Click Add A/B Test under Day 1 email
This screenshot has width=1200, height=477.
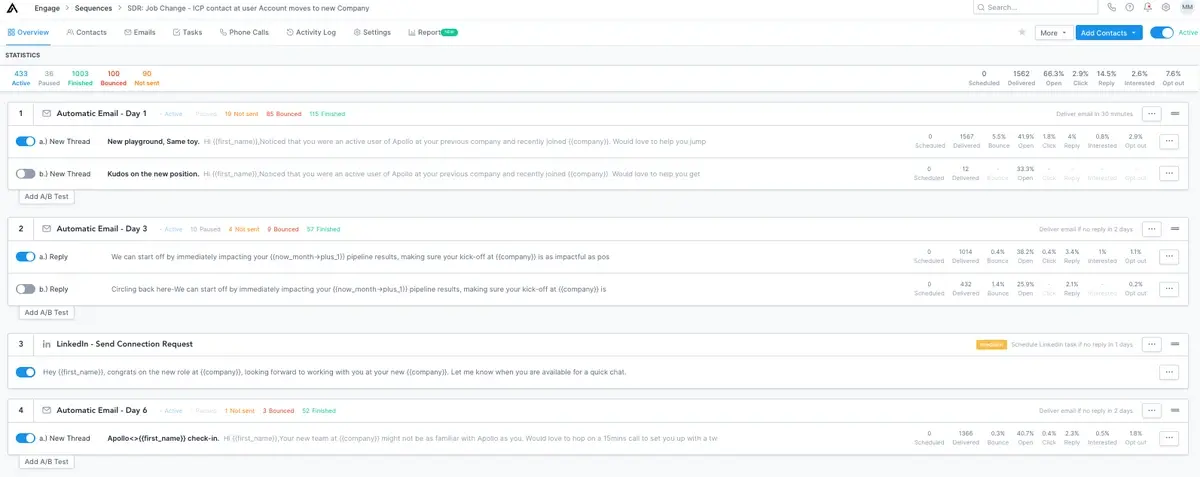(x=47, y=197)
